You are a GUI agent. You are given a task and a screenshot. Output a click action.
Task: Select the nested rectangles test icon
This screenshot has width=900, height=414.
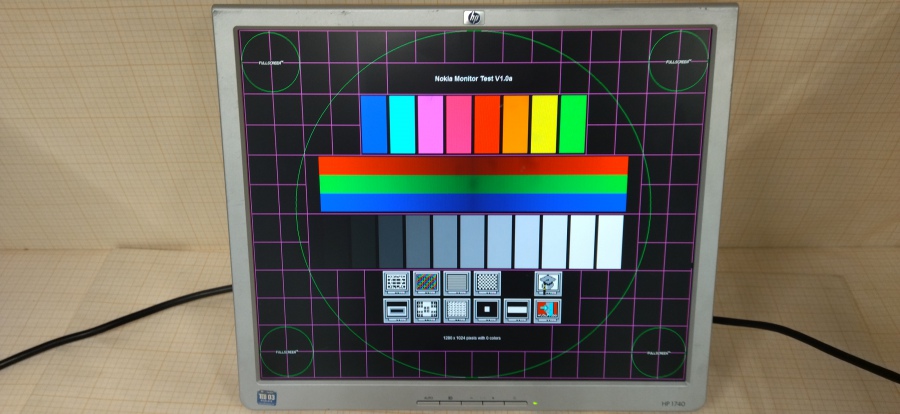pyautogui.click(x=398, y=310)
